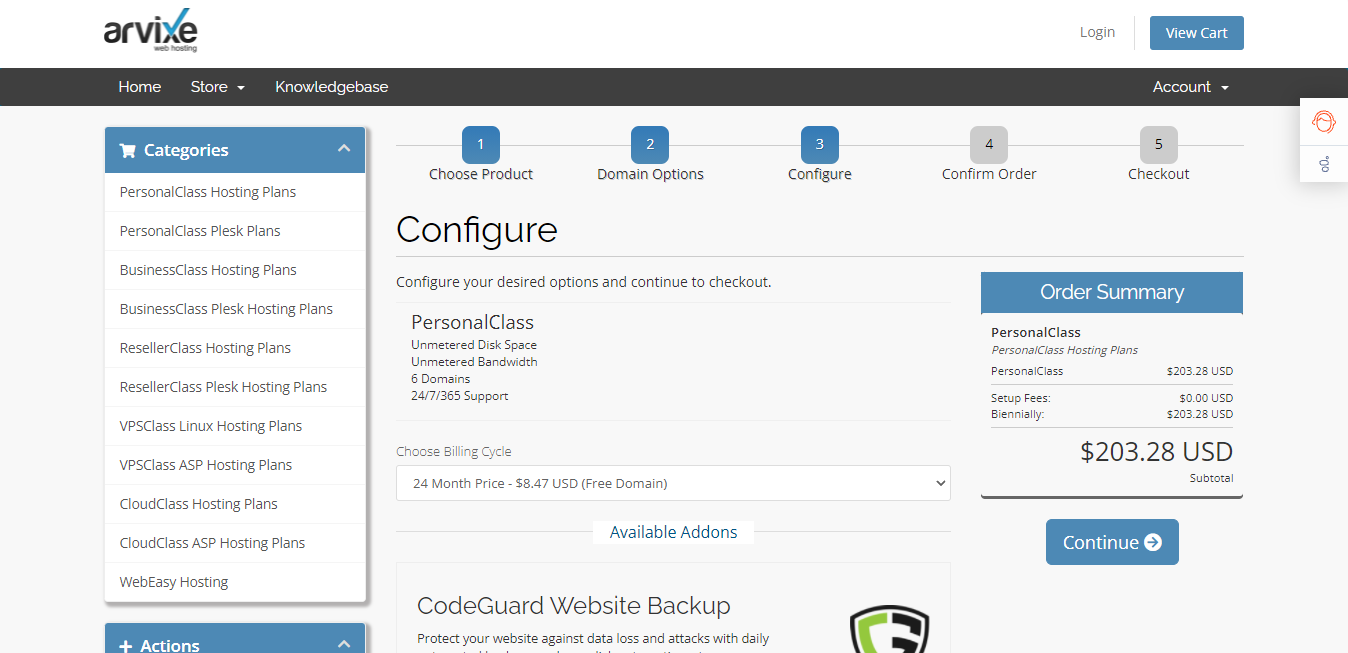1348x653 pixels.
Task: Click the italic PersonalClass Hosting Plans text
Action: [x=1065, y=350]
